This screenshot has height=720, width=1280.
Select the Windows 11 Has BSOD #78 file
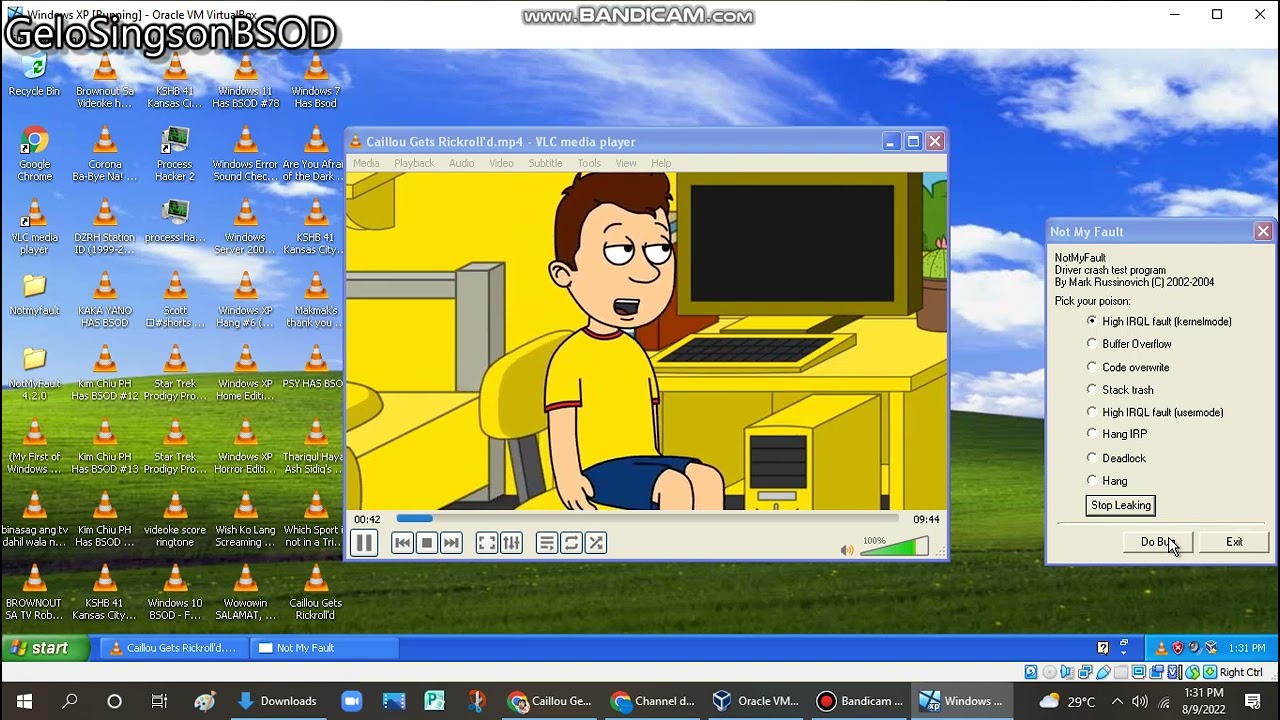coord(245,82)
